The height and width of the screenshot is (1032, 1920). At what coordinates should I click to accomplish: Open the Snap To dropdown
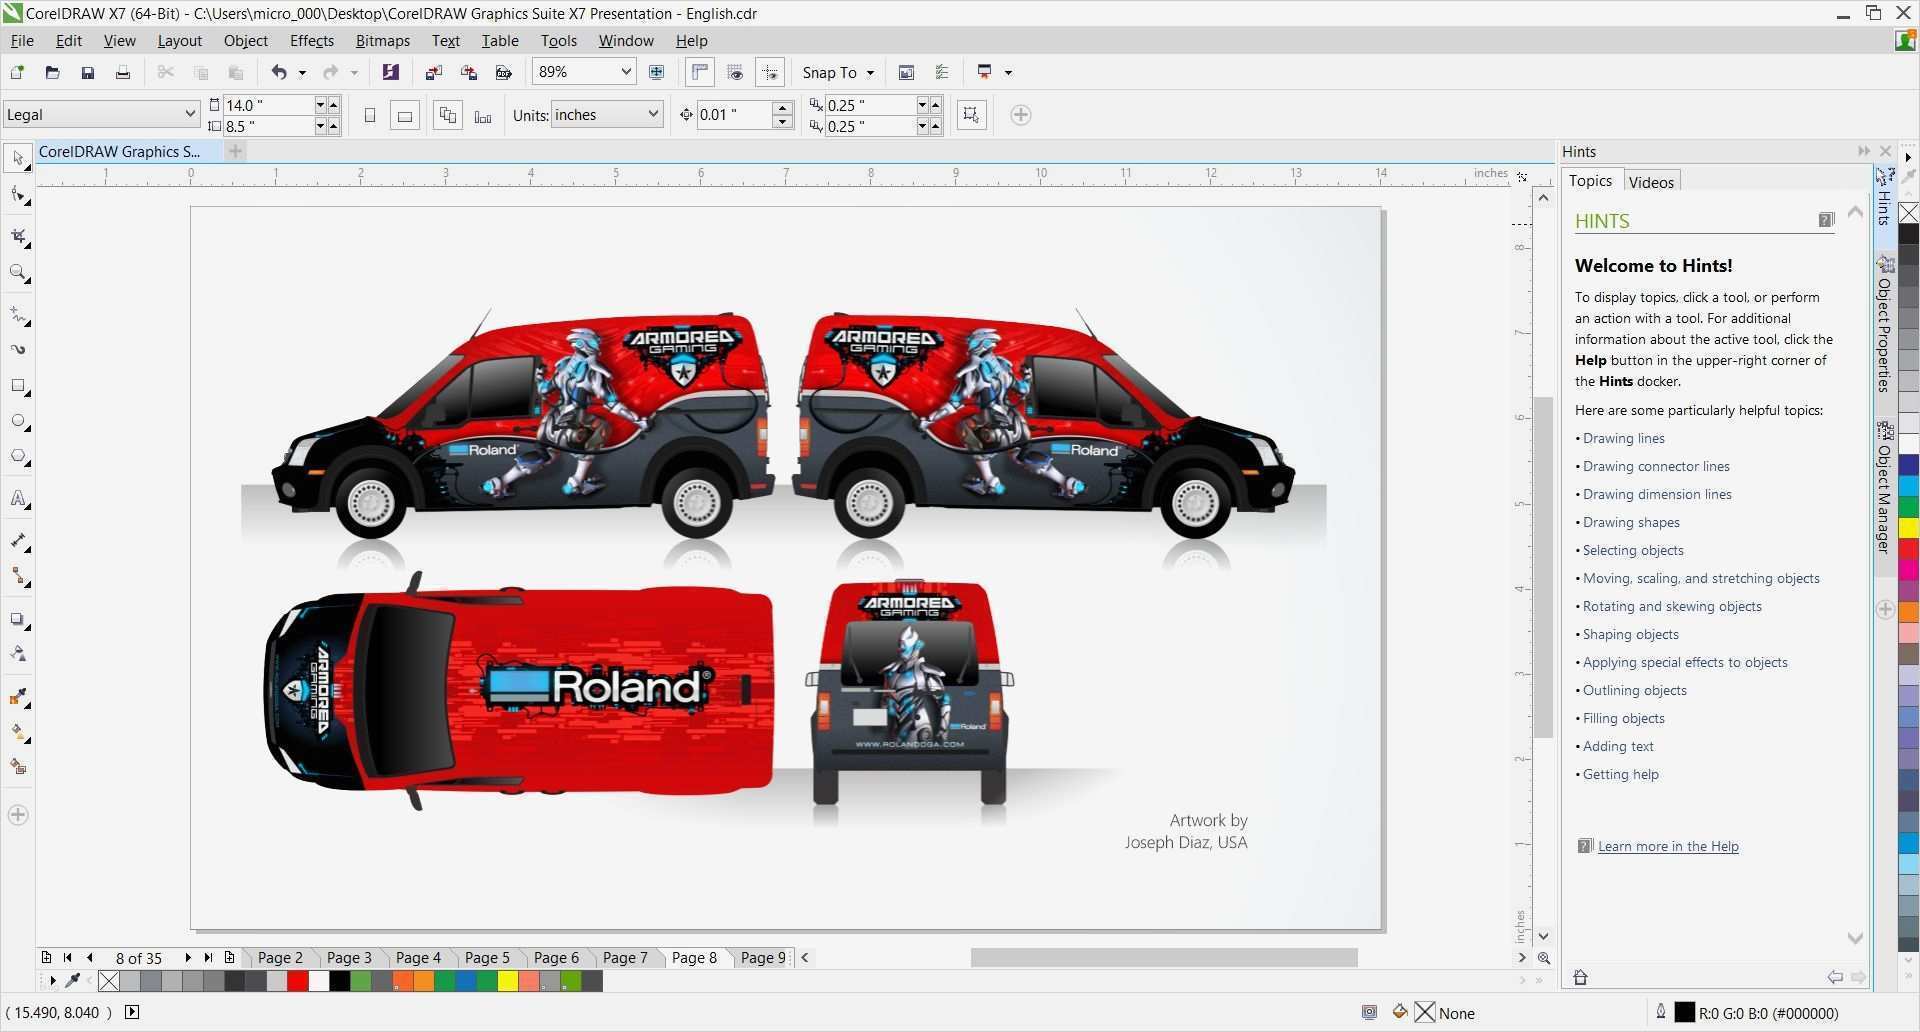[x=838, y=72]
